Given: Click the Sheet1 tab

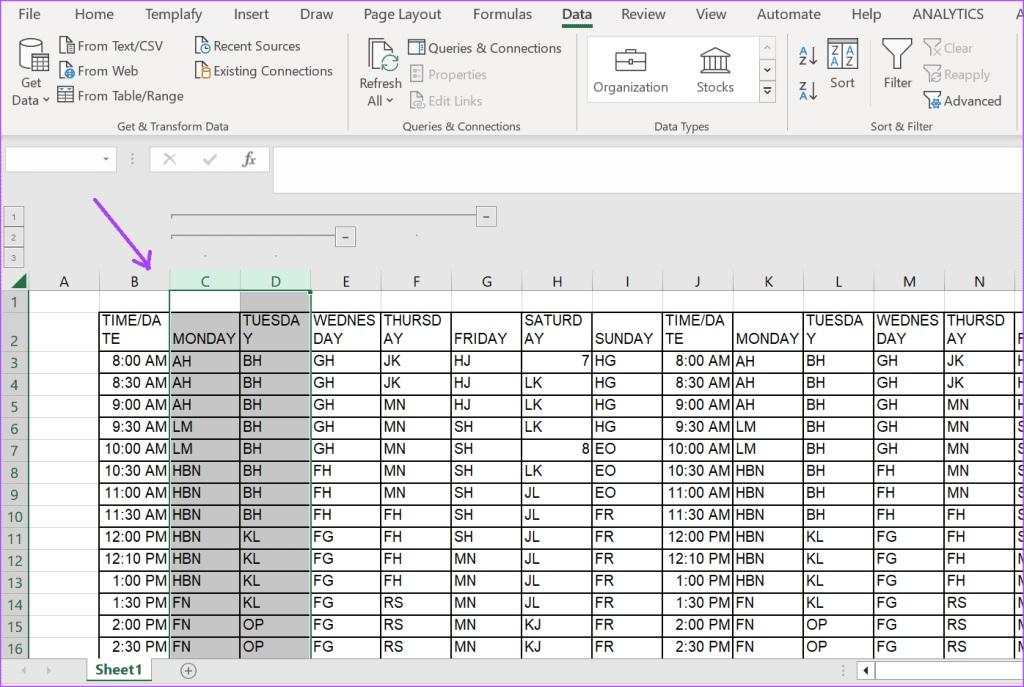Looking at the screenshot, I should [x=118, y=669].
